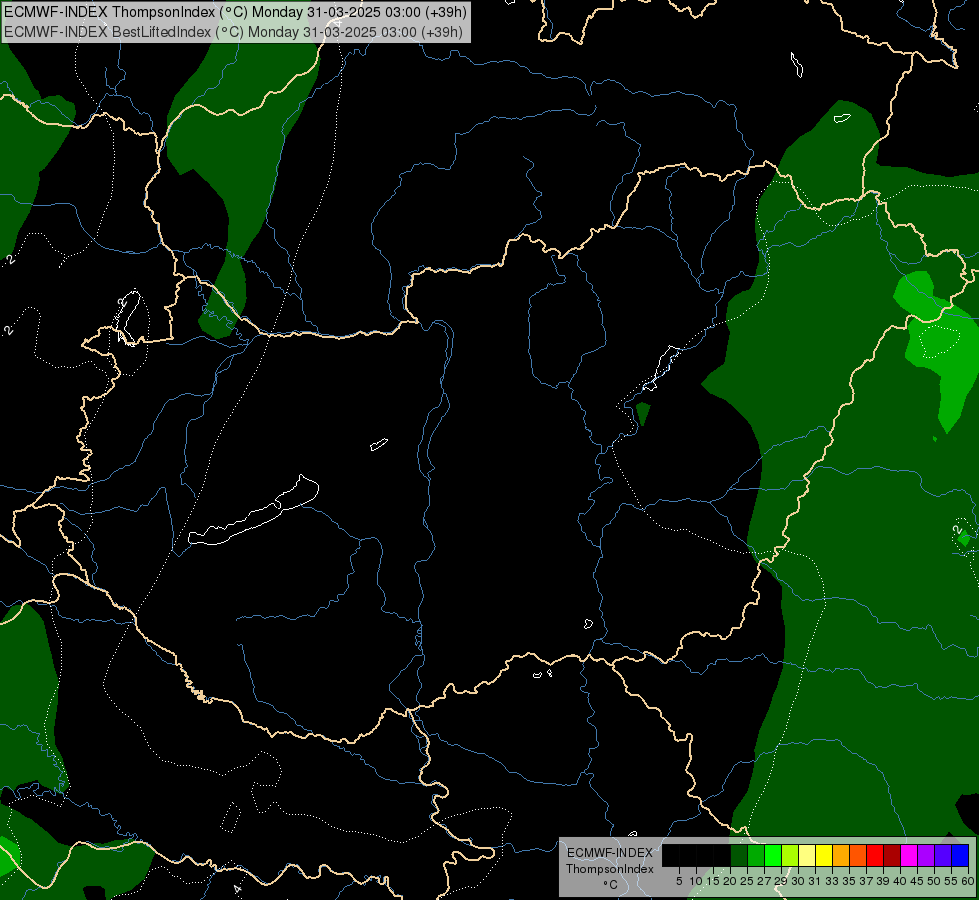This screenshot has height=900, width=979.
Task: Click the bright green 27–29 legend swatch
Action: pyautogui.click(x=774, y=856)
